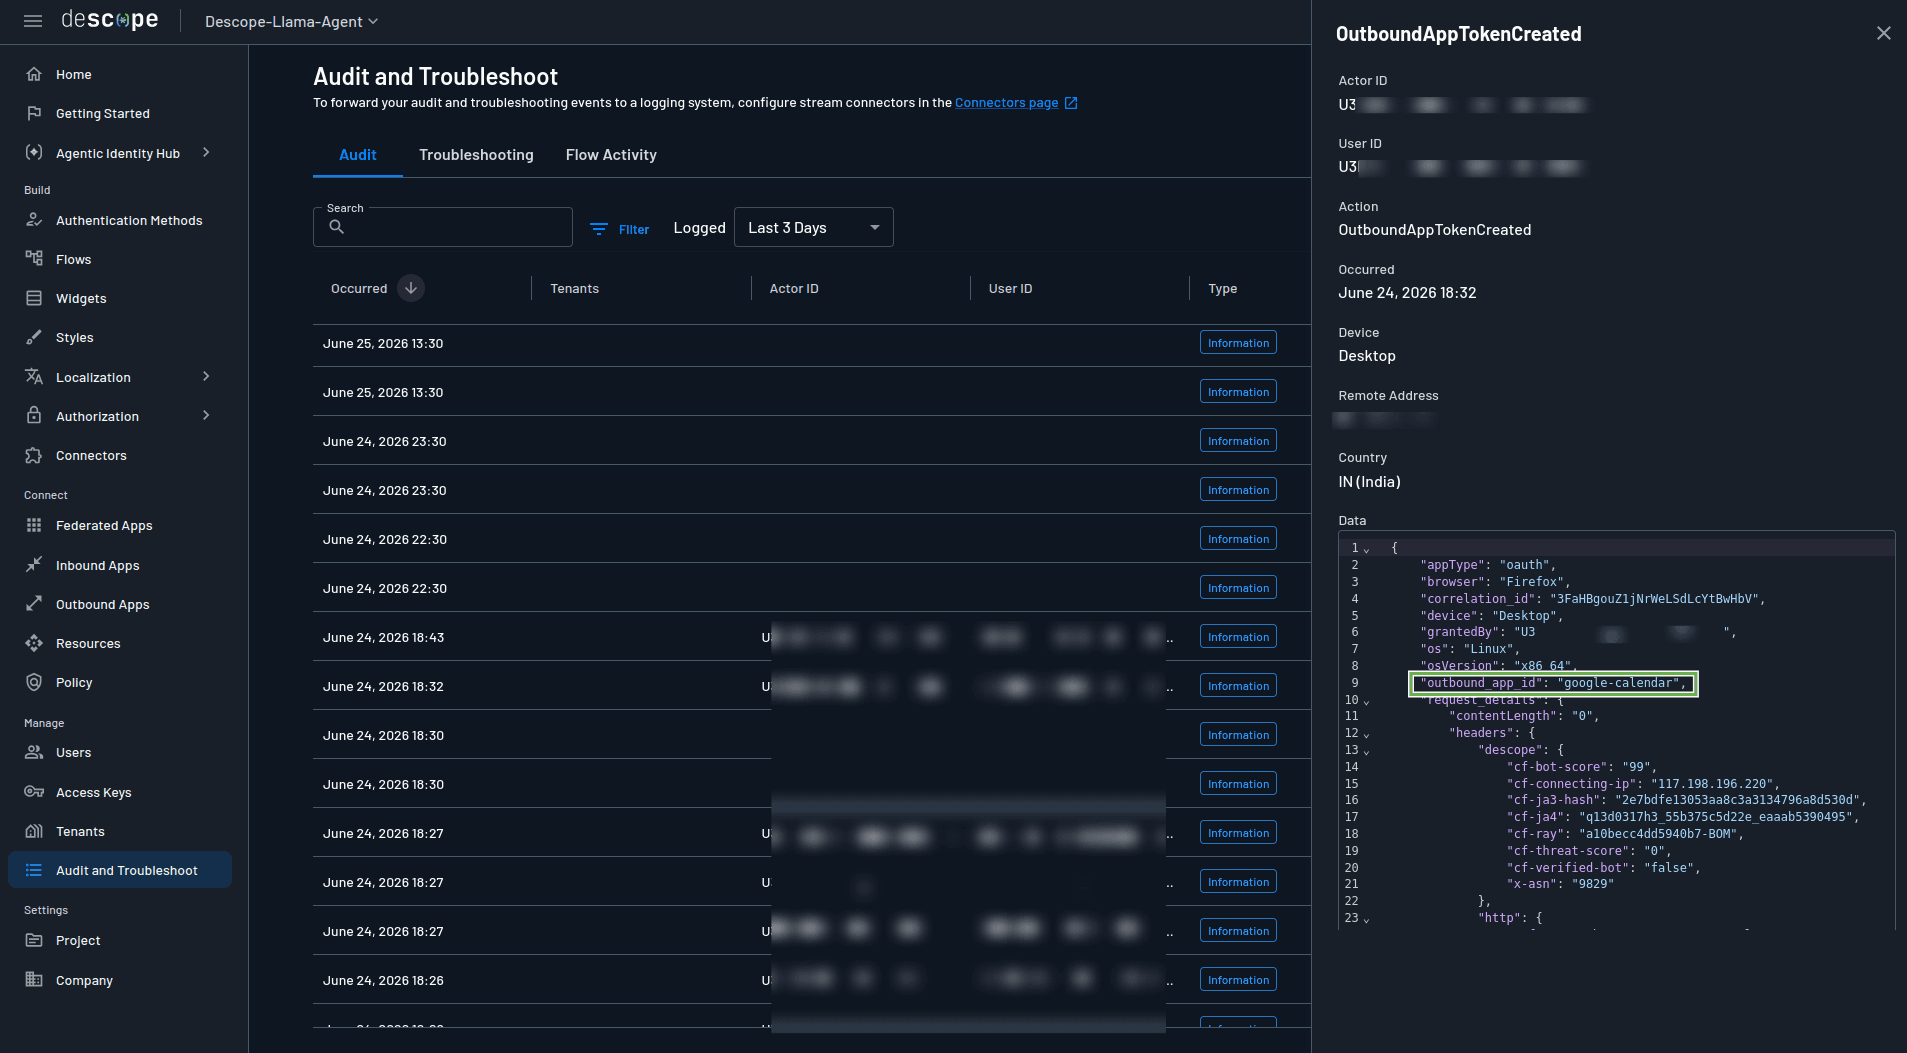Click the Authentication Methods icon

click(34, 220)
